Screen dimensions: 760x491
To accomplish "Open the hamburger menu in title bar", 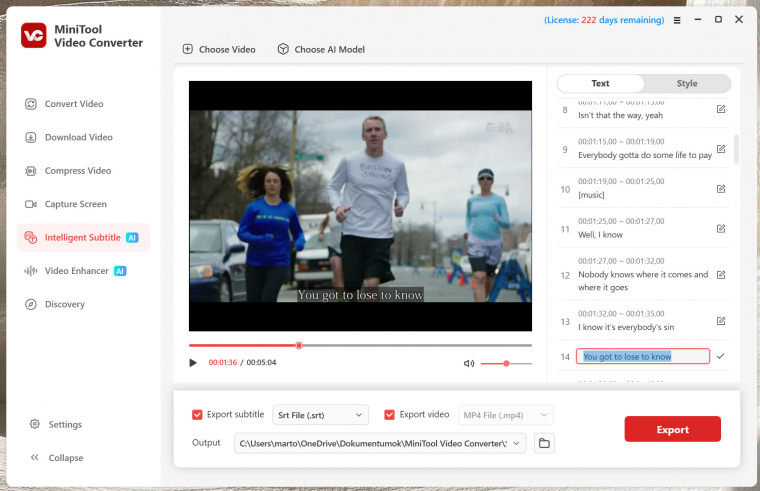I will [x=677, y=20].
